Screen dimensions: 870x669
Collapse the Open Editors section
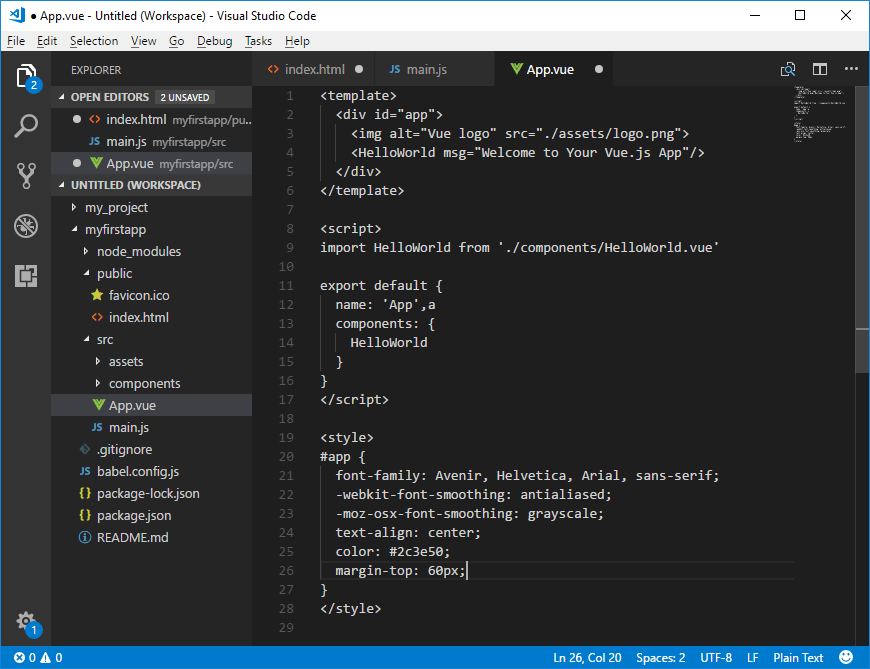pyautogui.click(x=62, y=97)
